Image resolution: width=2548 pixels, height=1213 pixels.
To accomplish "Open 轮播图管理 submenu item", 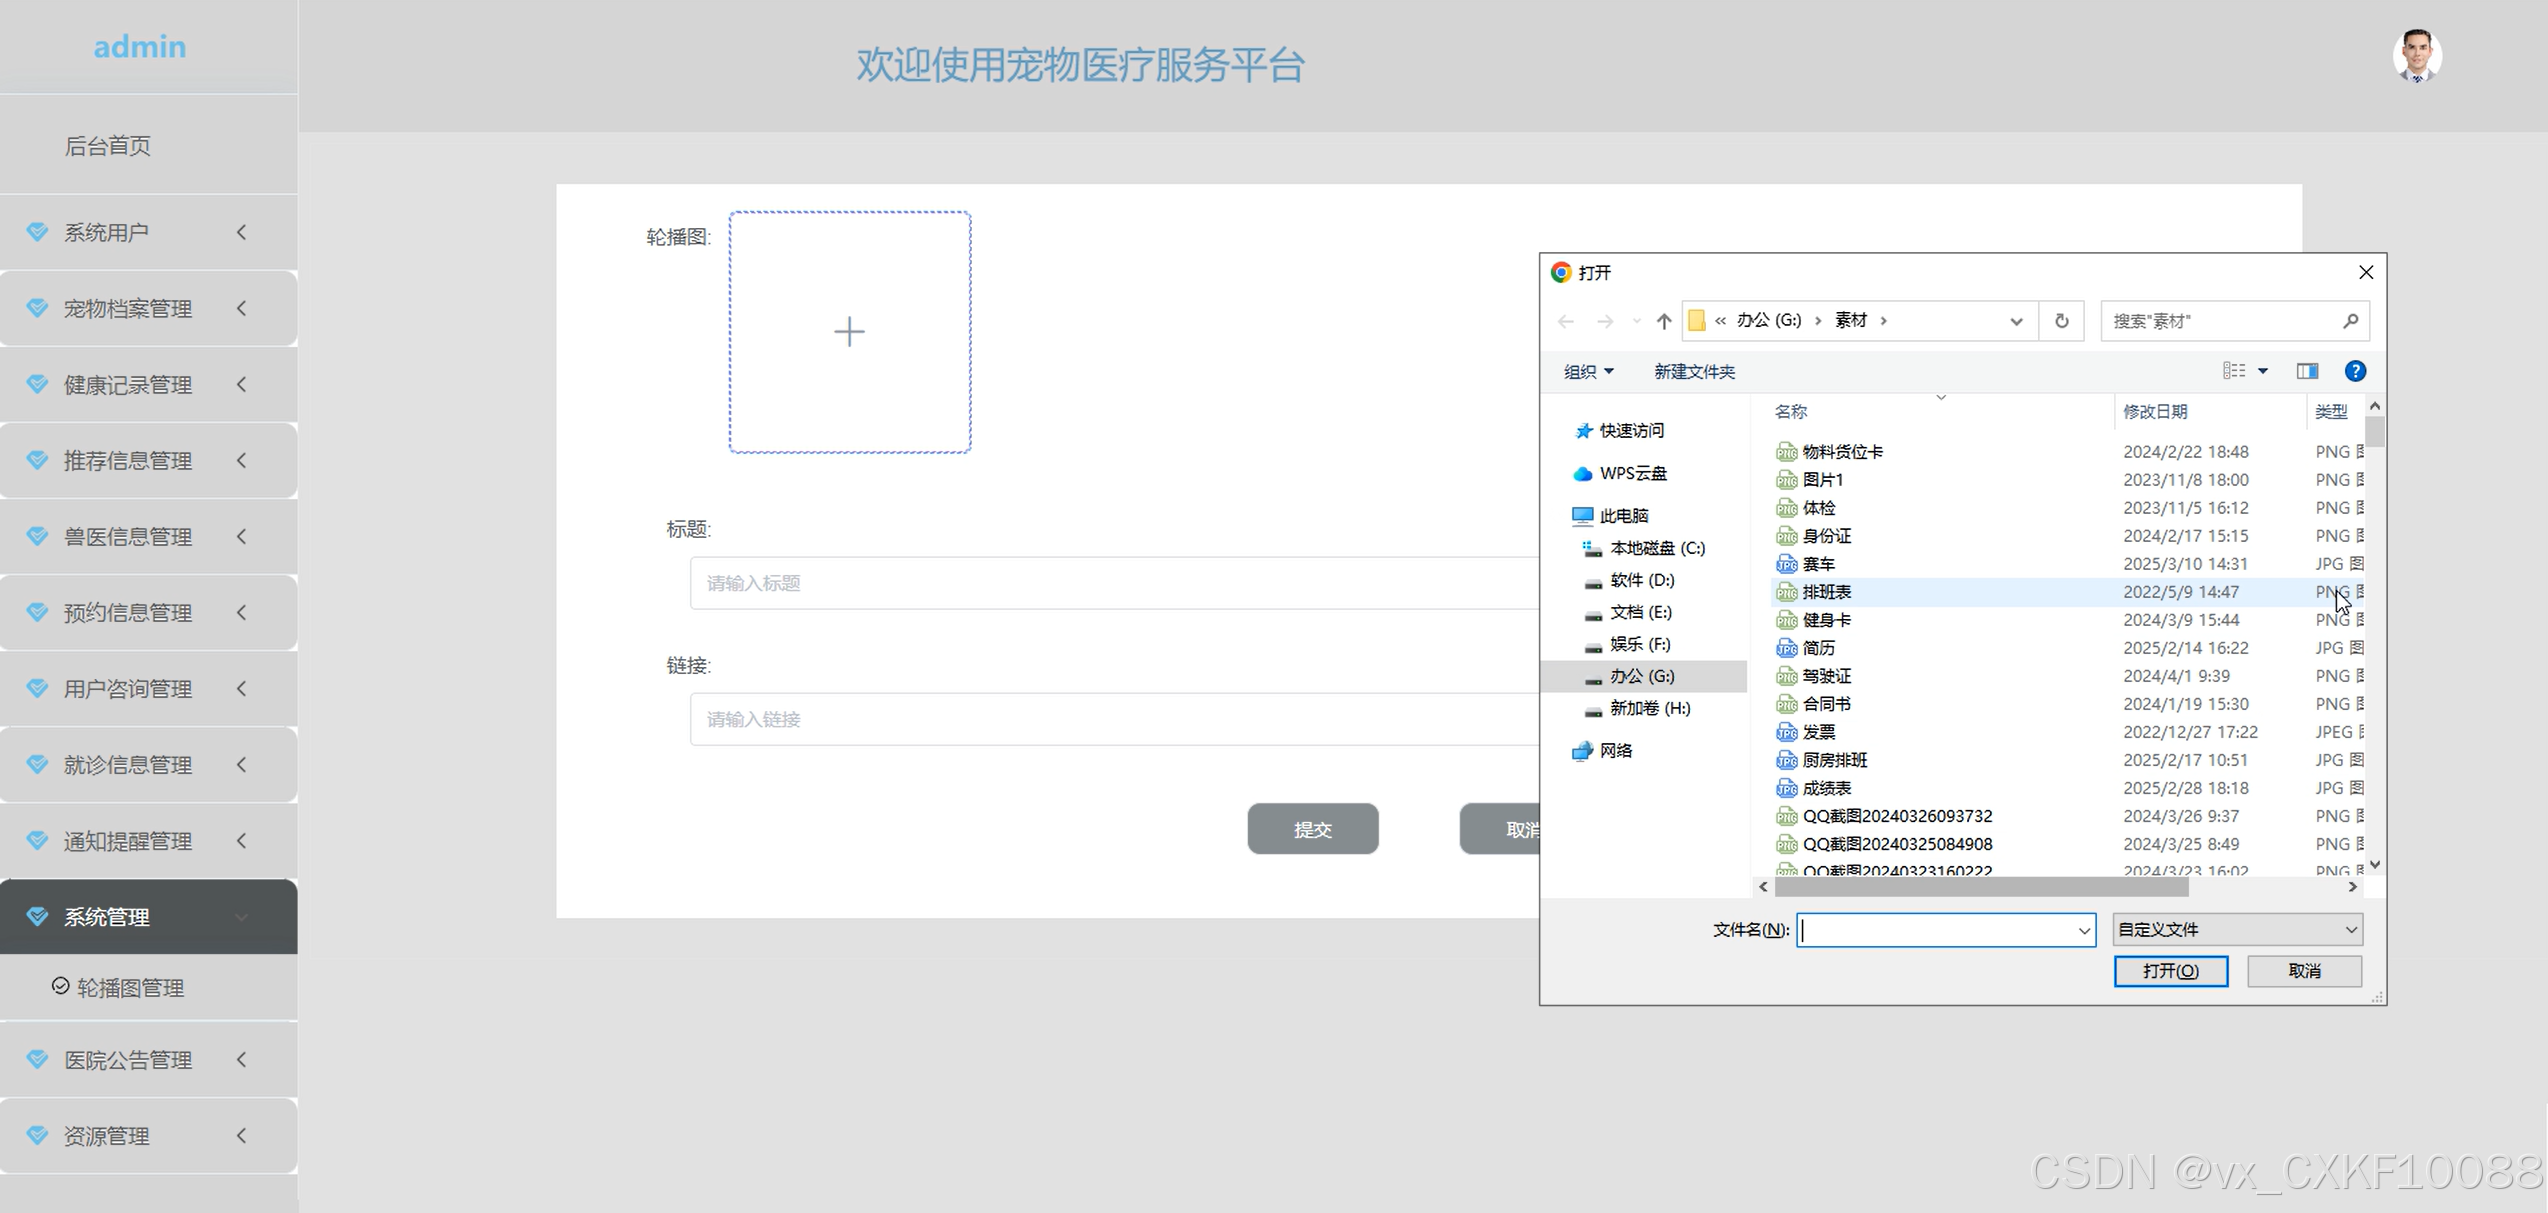I will pyautogui.click(x=130, y=988).
